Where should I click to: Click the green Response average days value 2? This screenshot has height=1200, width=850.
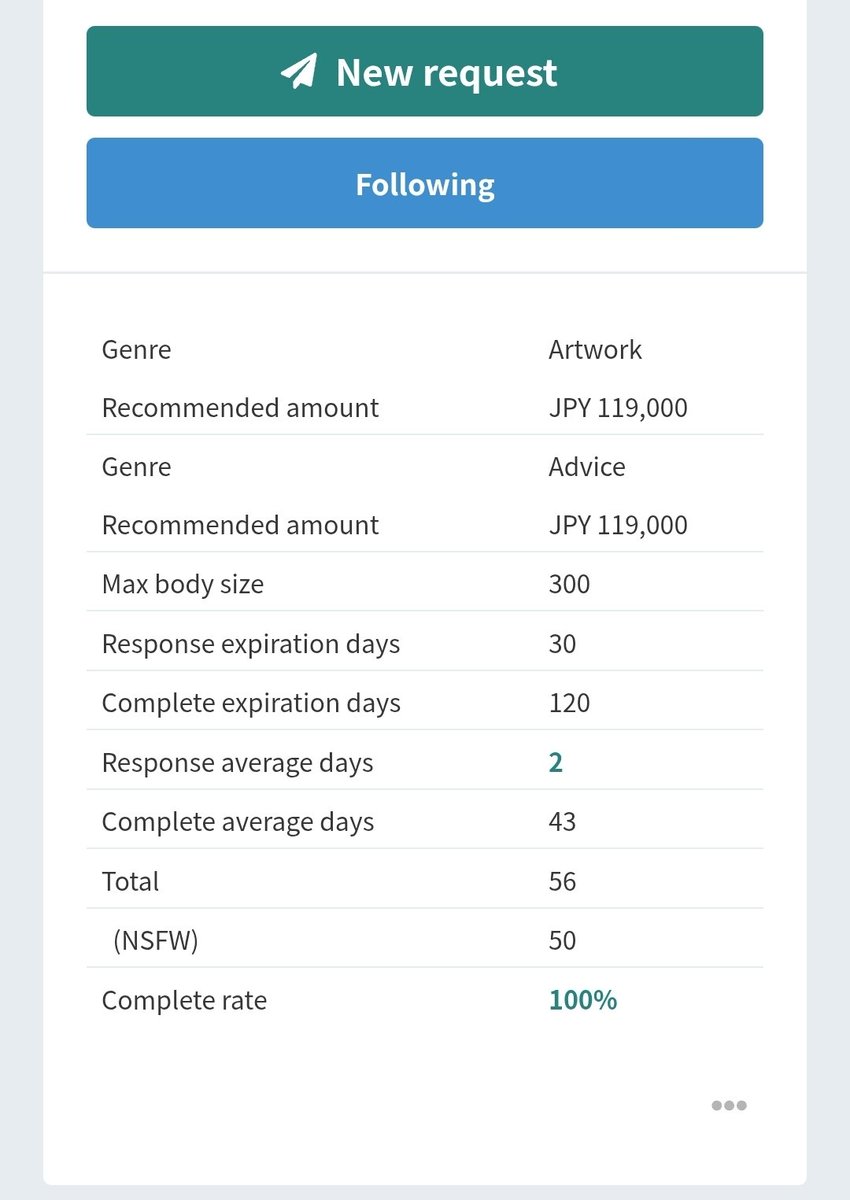coord(556,762)
